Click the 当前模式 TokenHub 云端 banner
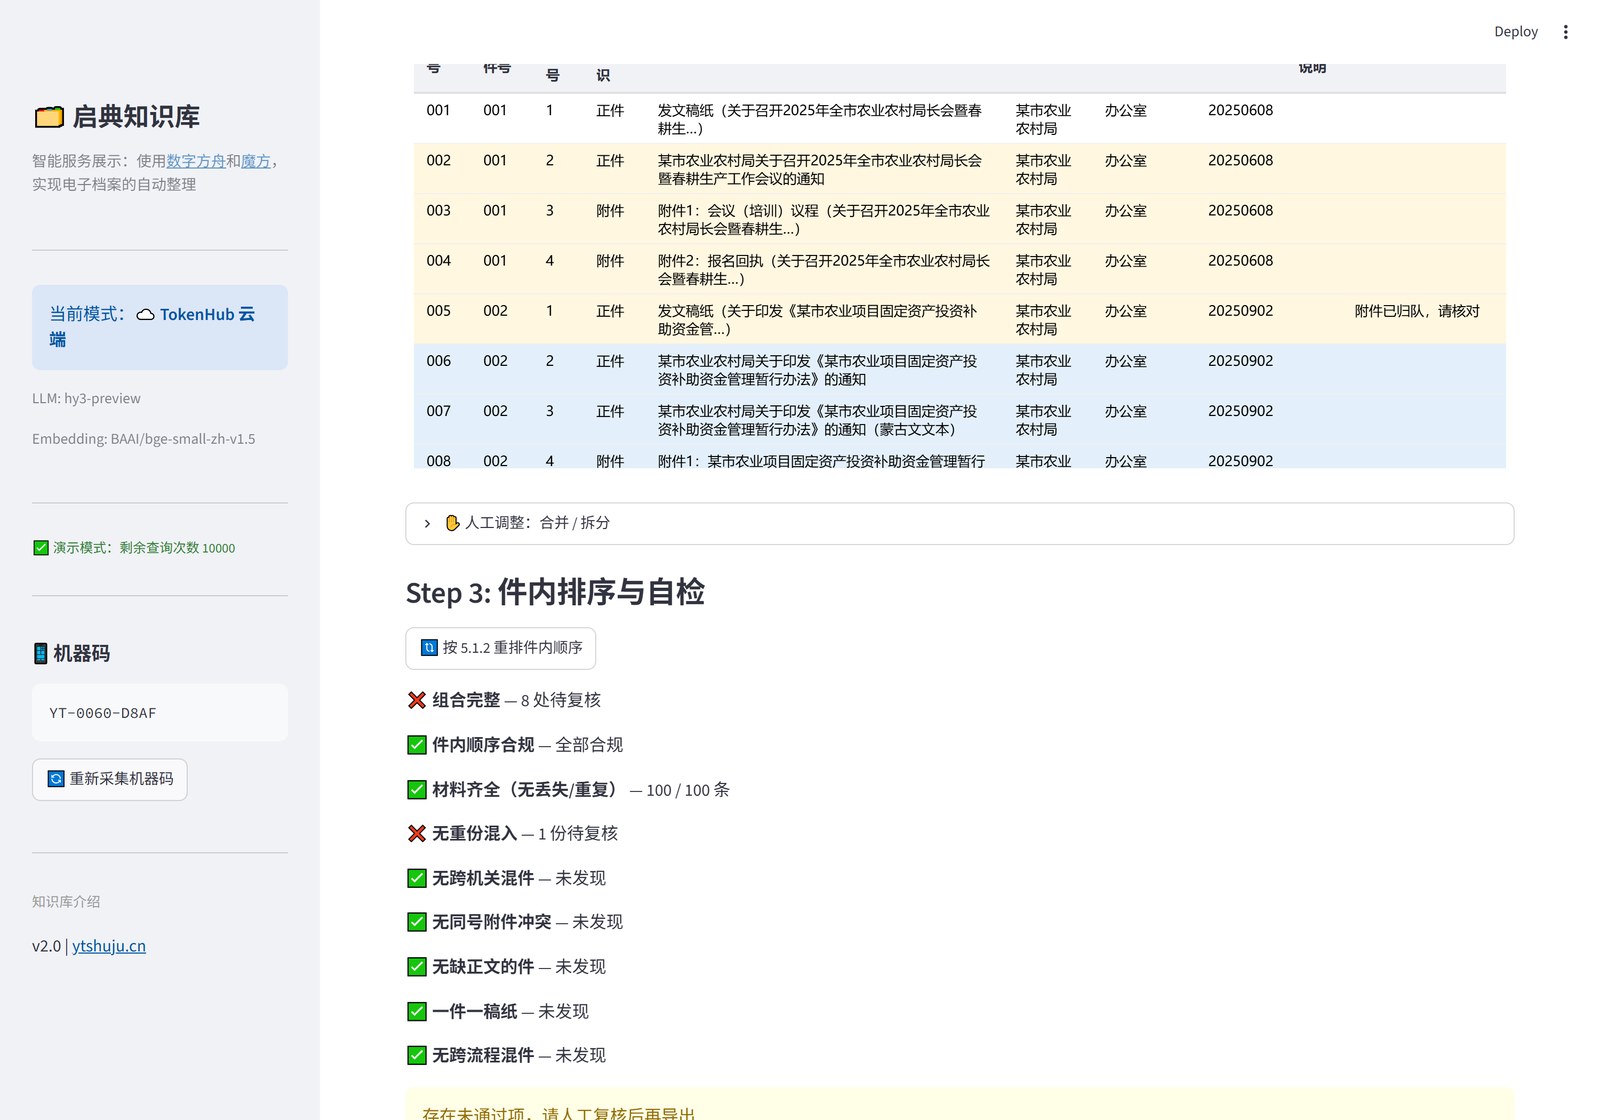The image size is (1600, 1120). [160, 327]
